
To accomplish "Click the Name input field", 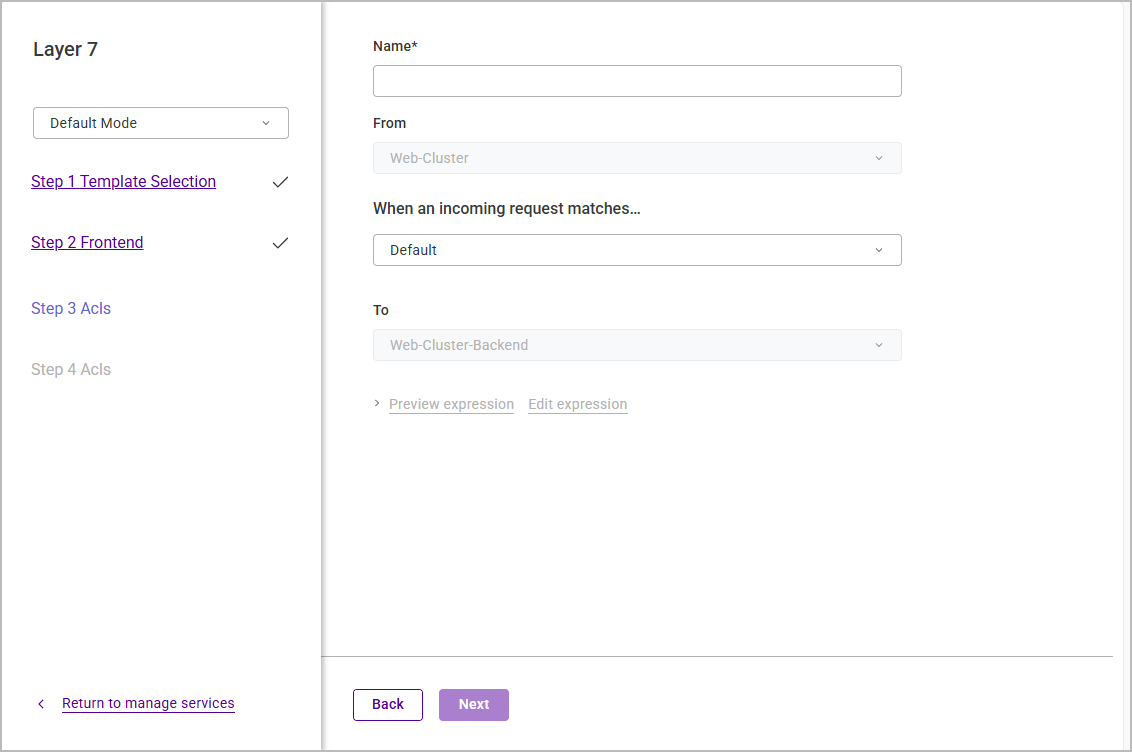I will pyautogui.click(x=637, y=81).
